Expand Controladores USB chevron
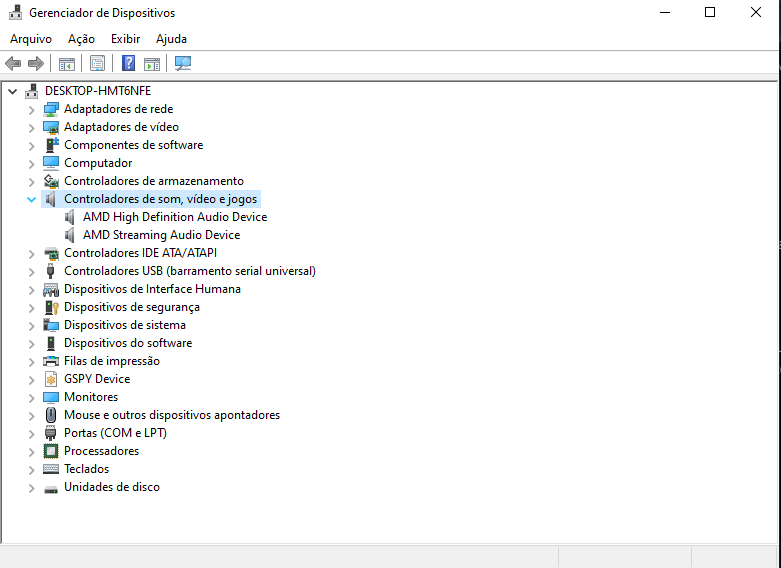This screenshot has height=568, width=781. (31, 272)
